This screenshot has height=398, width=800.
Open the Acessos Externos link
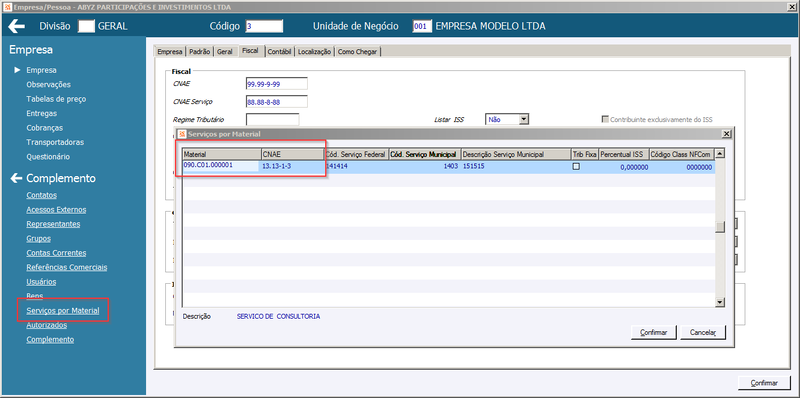56,209
